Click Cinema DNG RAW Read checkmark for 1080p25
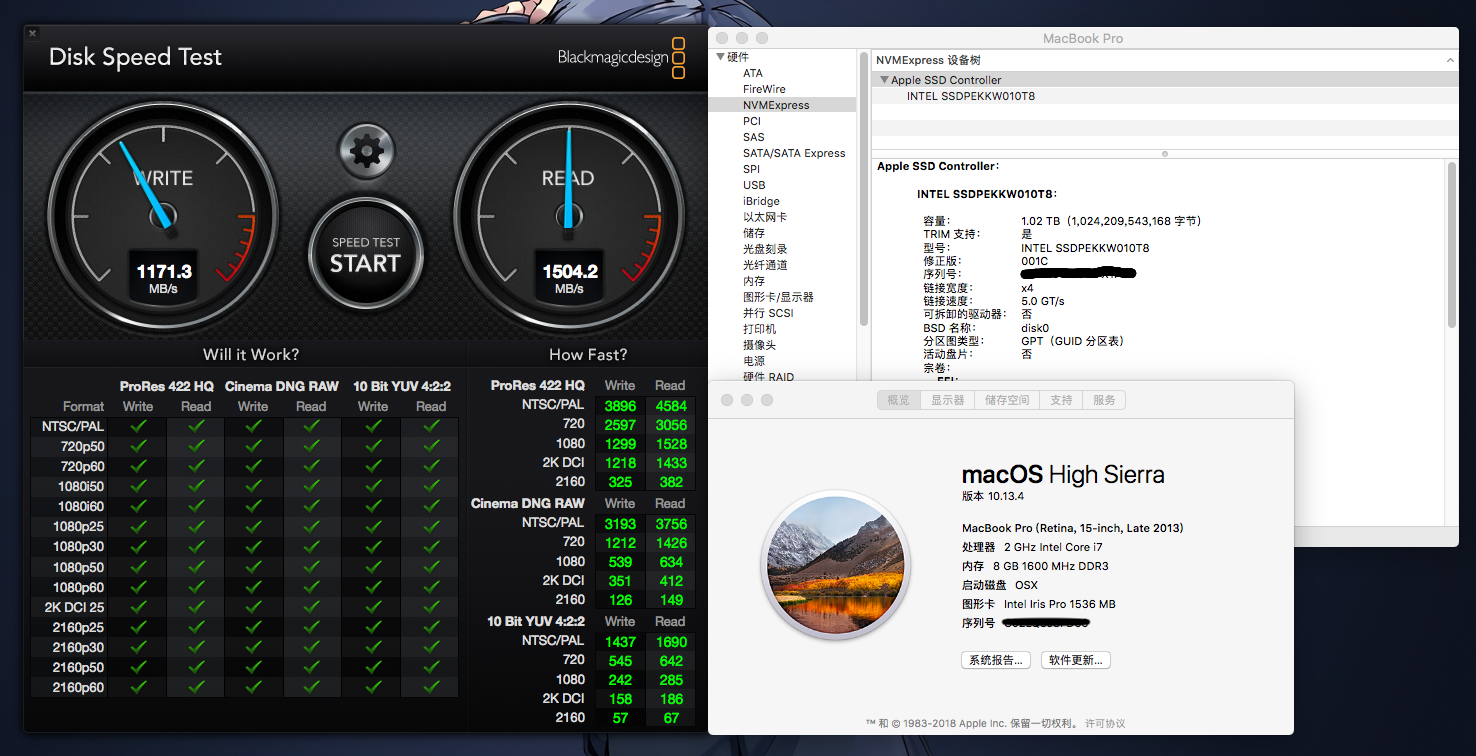This screenshot has height=756, width=1476. (x=311, y=526)
